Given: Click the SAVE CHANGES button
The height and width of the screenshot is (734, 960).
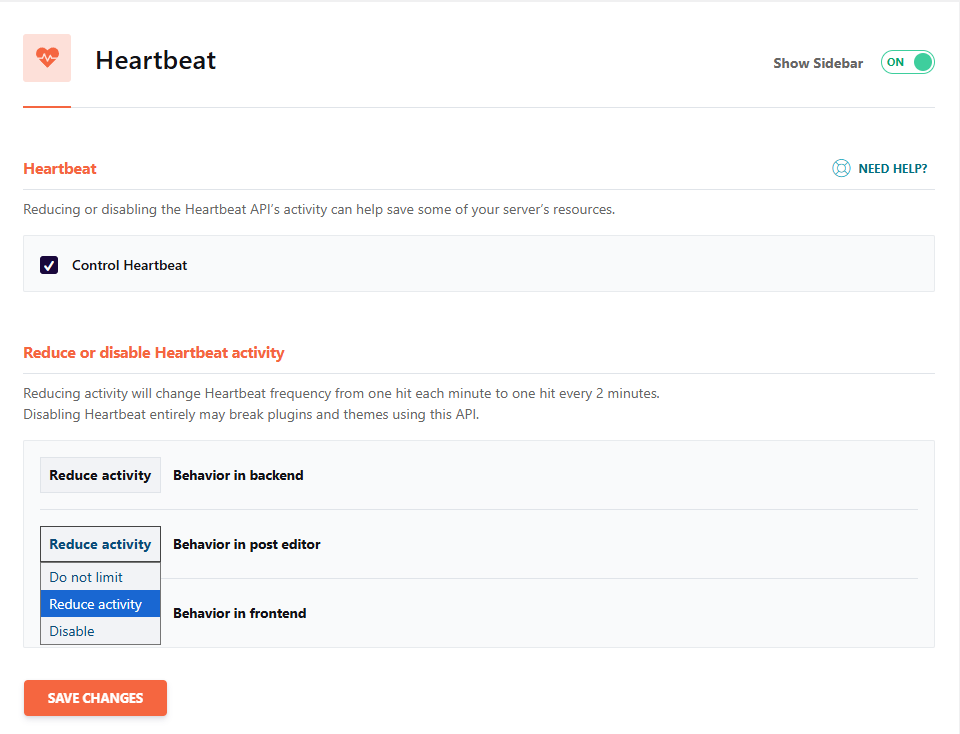Looking at the screenshot, I should [95, 697].
